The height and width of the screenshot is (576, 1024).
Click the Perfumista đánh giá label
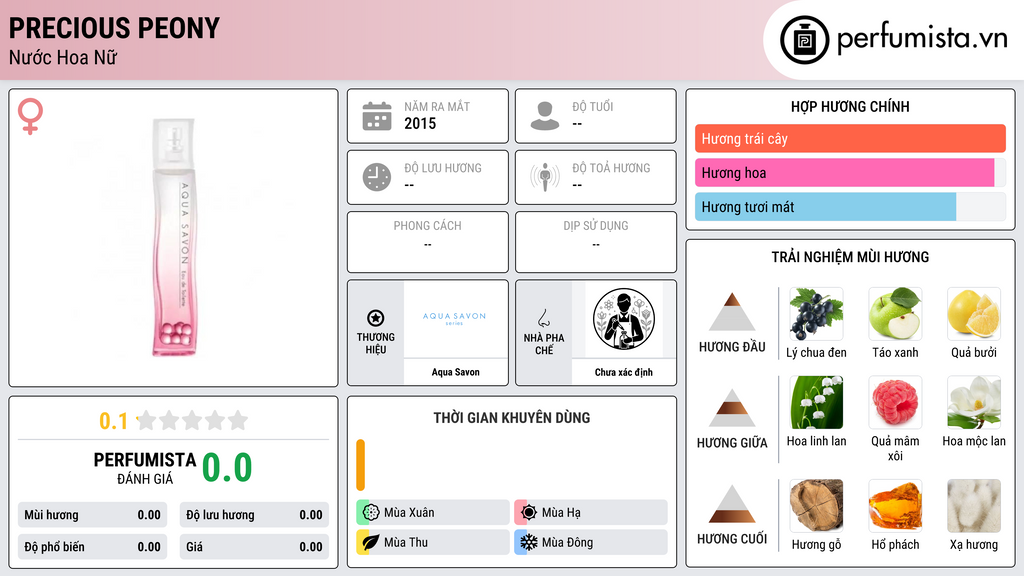[145, 468]
